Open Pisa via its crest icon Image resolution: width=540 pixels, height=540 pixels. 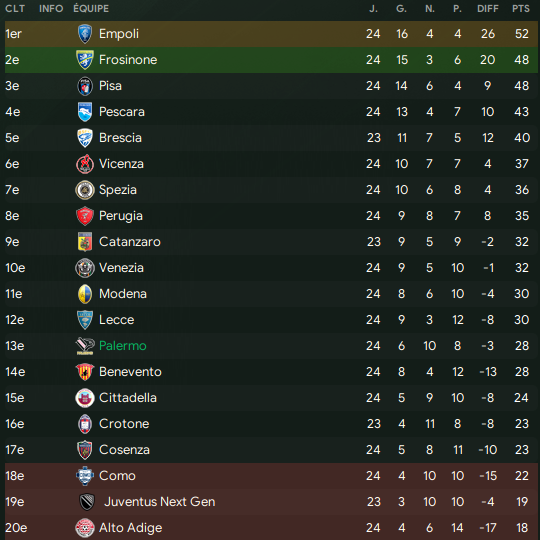click(x=84, y=86)
